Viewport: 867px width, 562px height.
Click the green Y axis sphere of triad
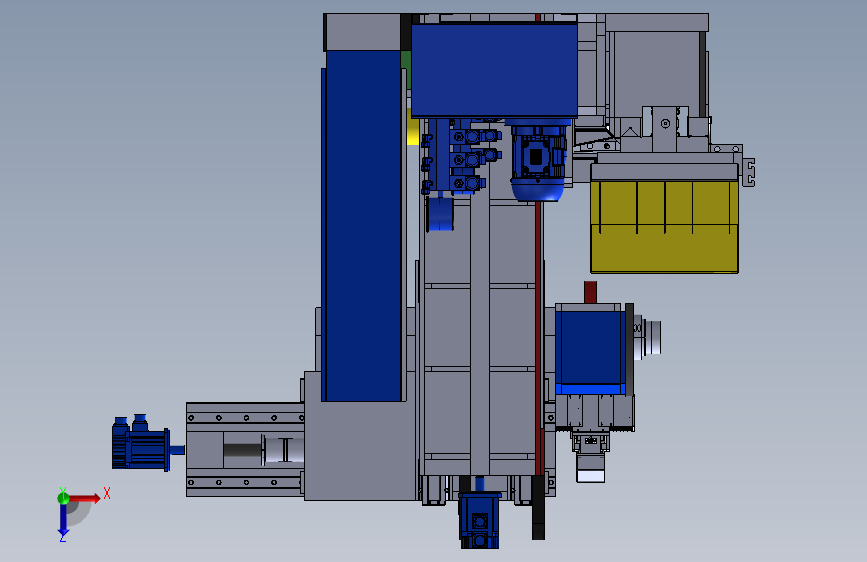coord(63,498)
